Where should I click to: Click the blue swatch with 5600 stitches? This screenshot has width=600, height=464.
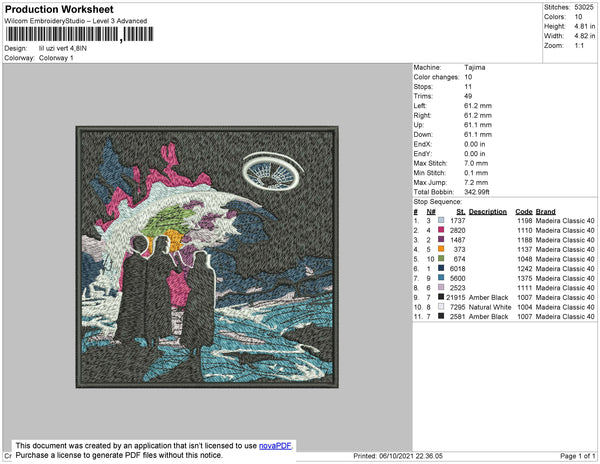(441, 278)
